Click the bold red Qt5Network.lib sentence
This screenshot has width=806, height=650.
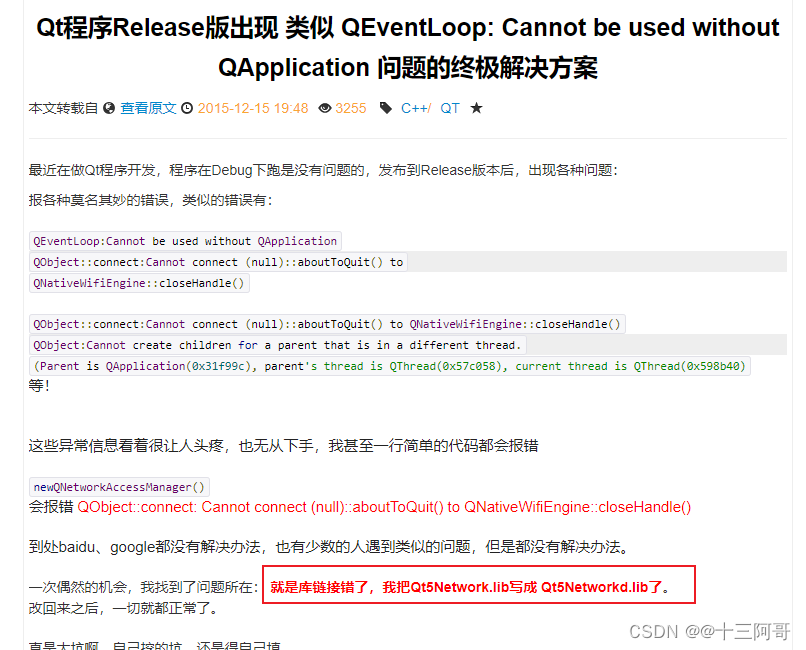[470, 587]
